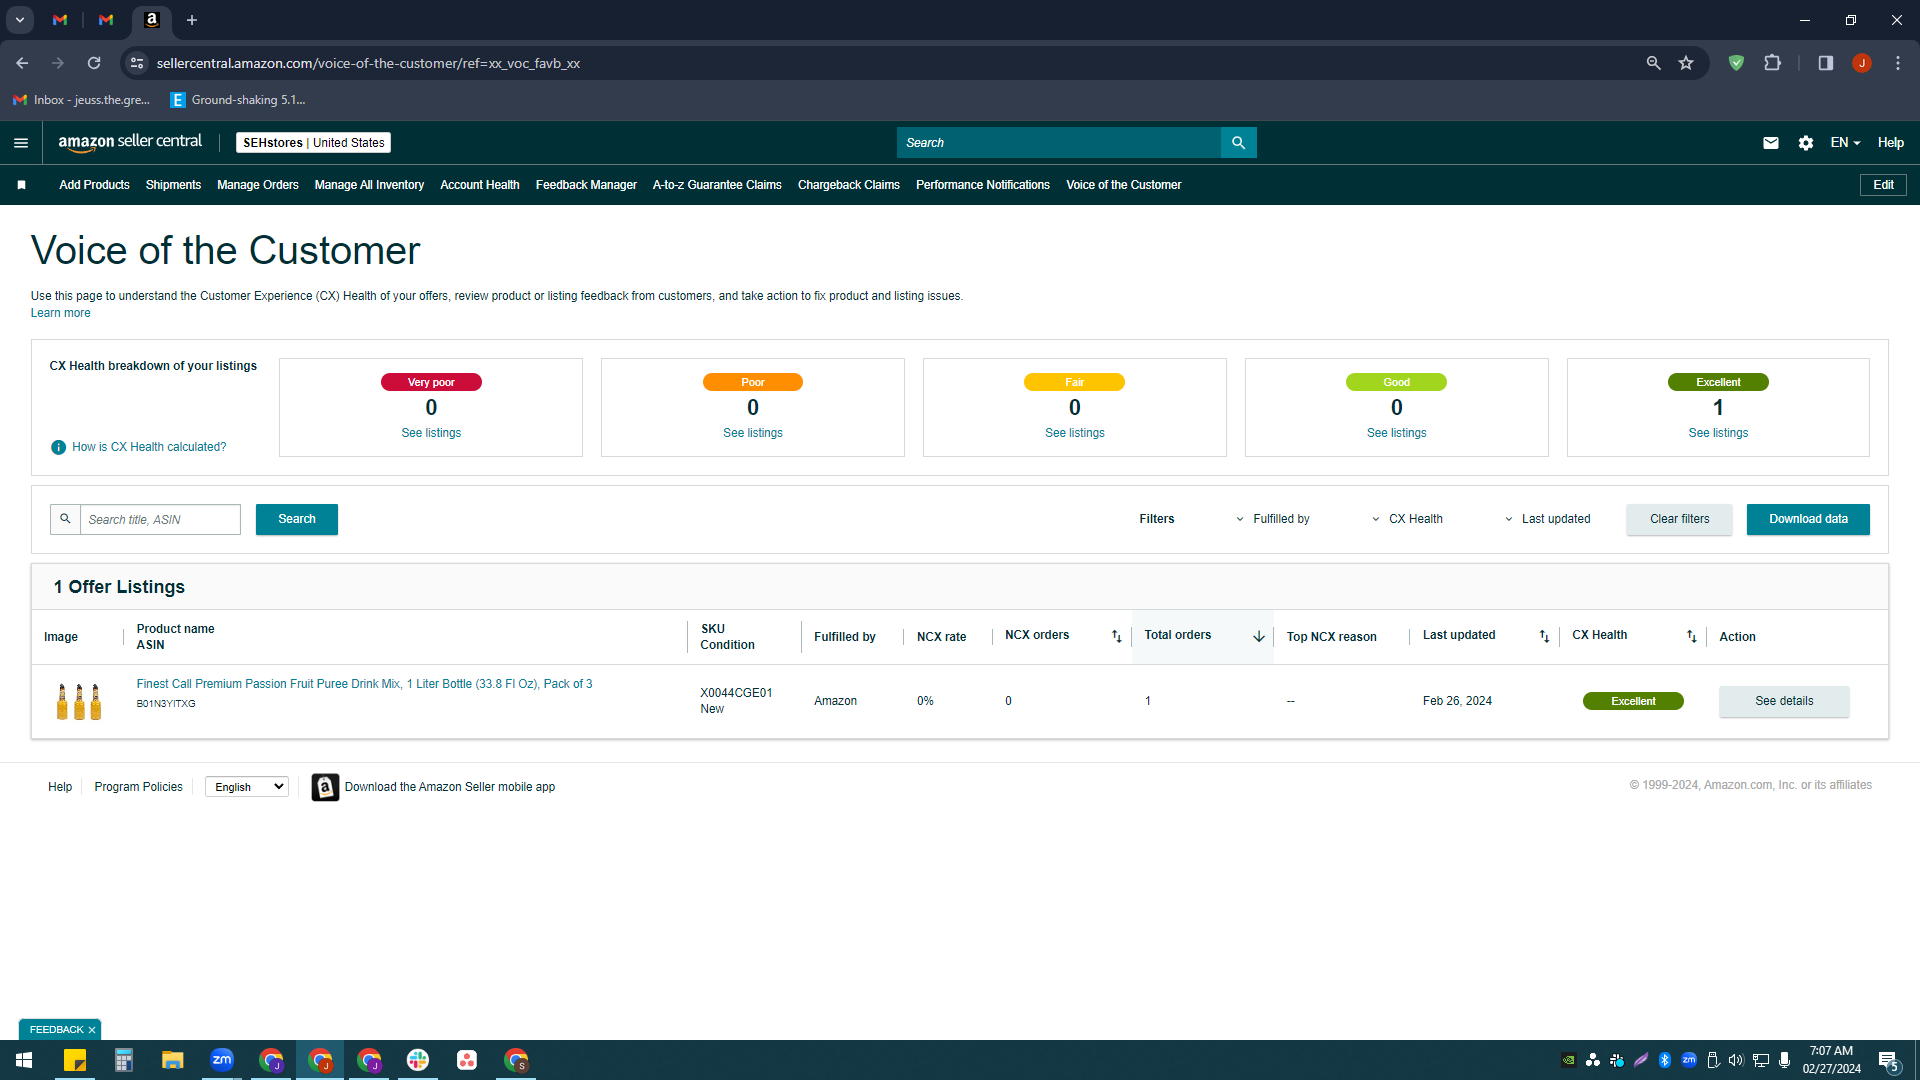Click the Download data button
Image resolution: width=1920 pixels, height=1080 pixels.
point(1808,519)
